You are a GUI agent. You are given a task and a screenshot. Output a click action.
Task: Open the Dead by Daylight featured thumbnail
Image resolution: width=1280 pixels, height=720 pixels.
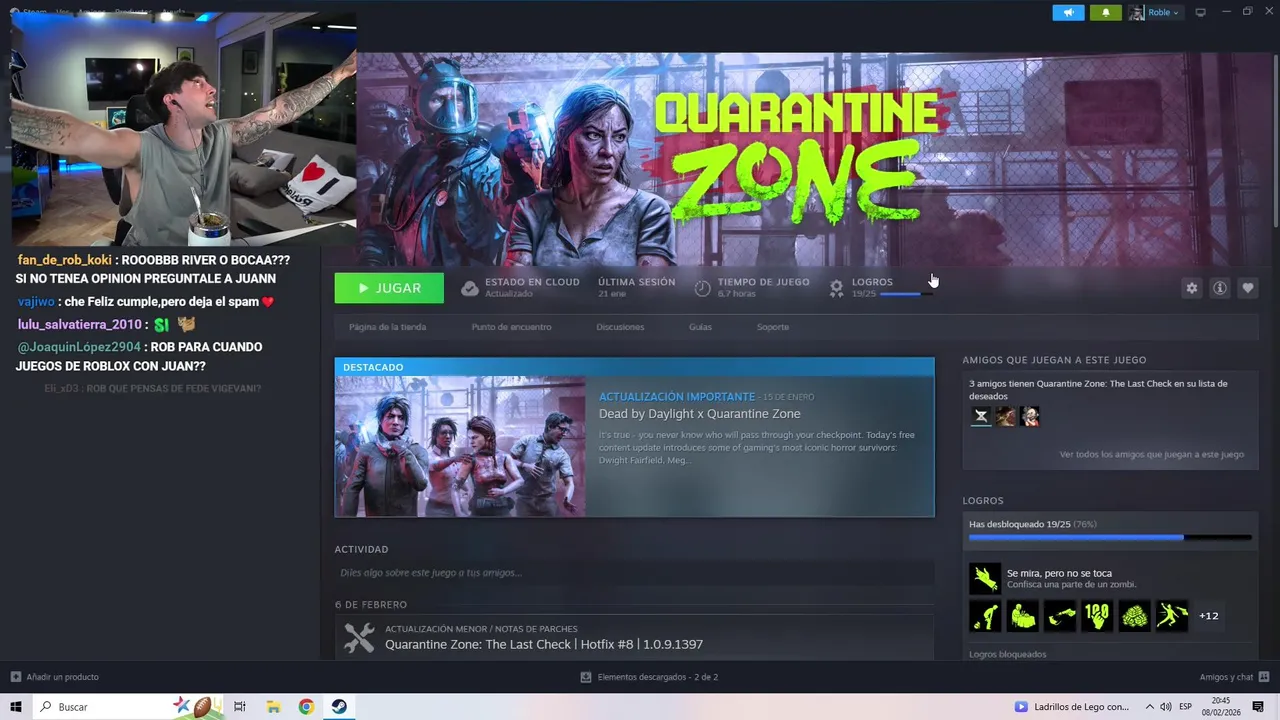(460, 446)
